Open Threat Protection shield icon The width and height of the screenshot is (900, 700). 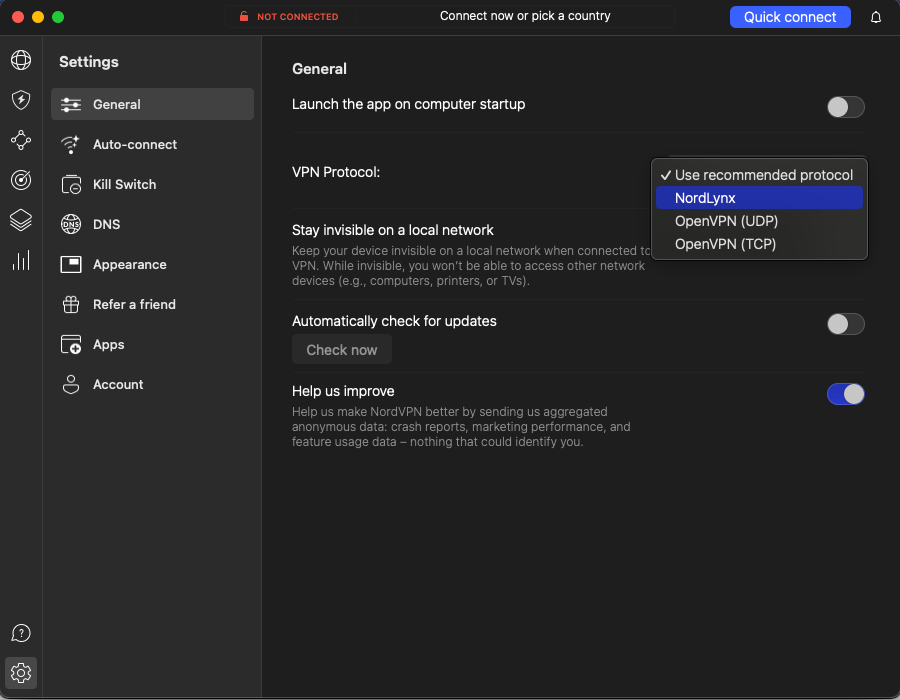tap(21, 100)
